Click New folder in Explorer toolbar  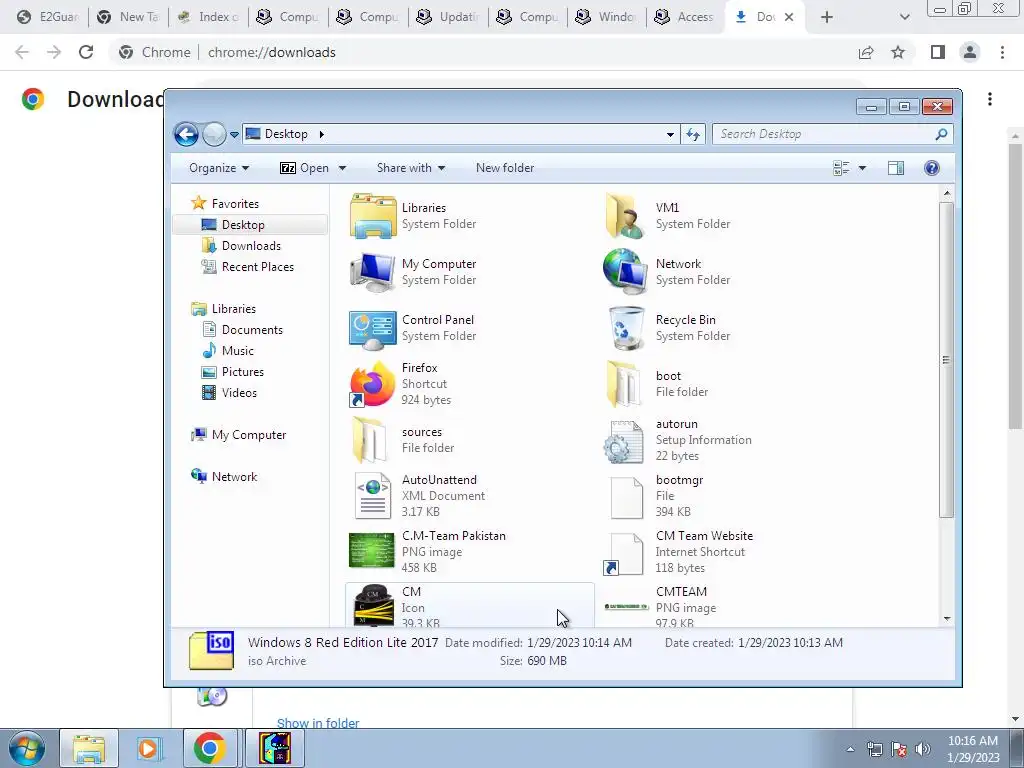(x=505, y=168)
